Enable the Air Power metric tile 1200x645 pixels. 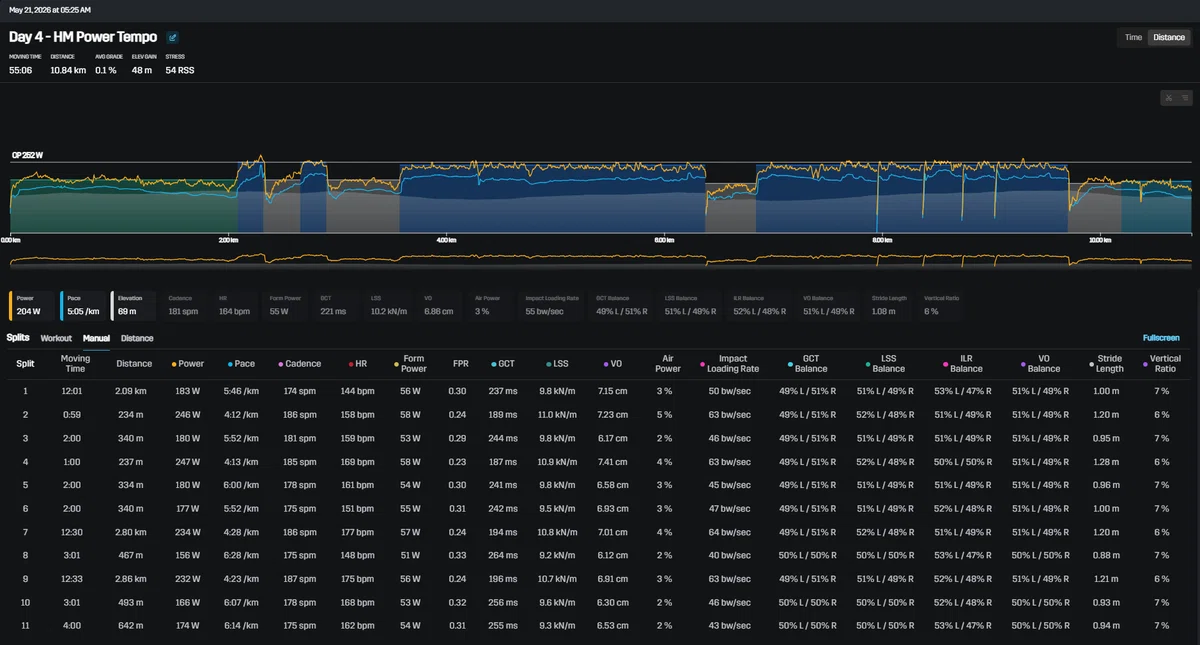pyautogui.click(x=493, y=305)
